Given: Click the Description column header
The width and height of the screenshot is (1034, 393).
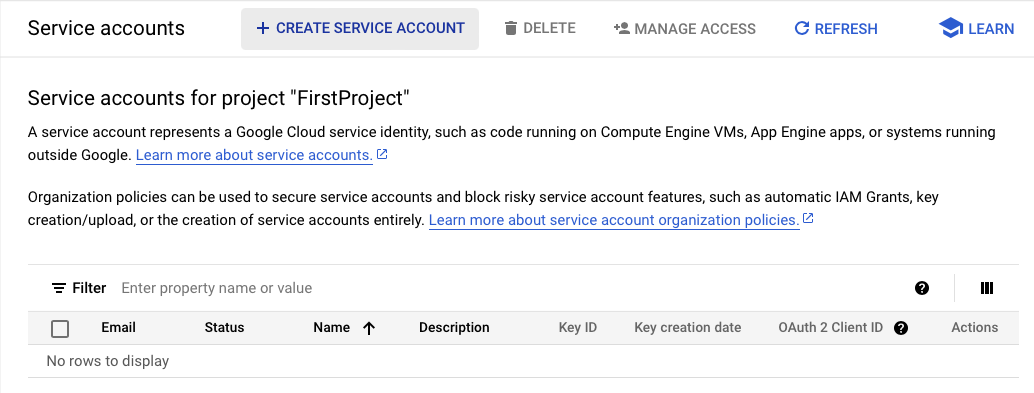Looking at the screenshot, I should pyautogui.click(x=454, y=327).
